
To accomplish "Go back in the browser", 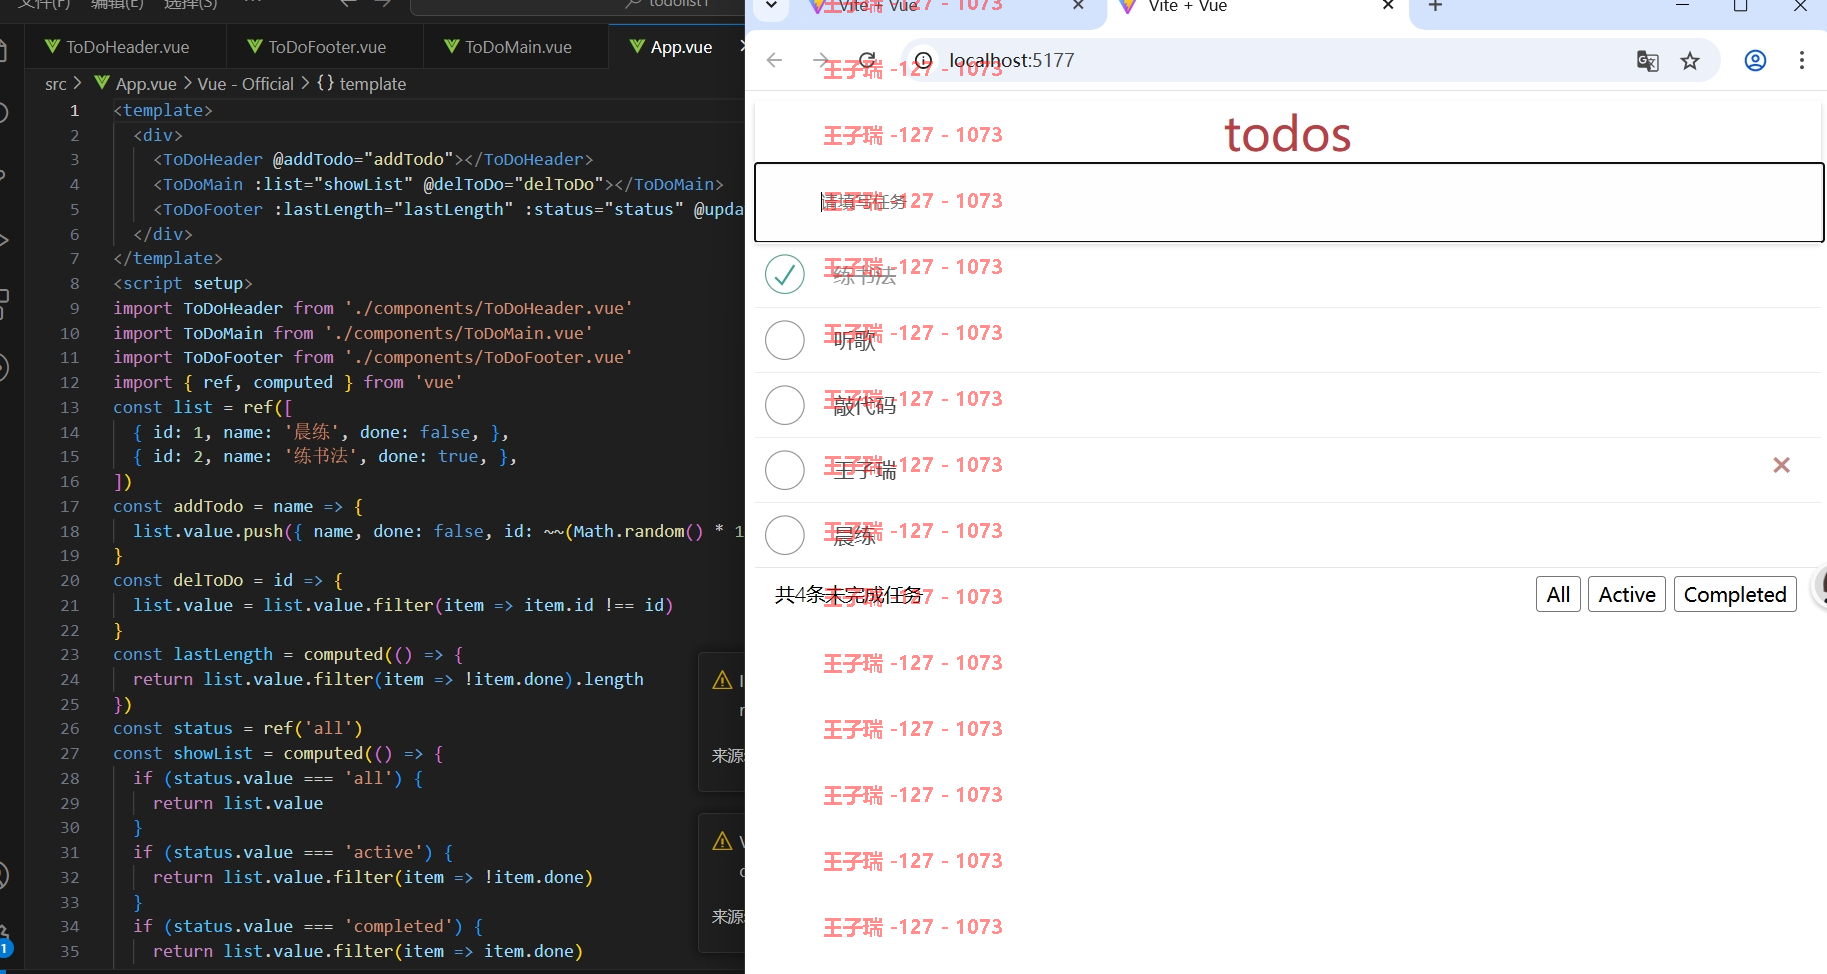I will (x=774, y=60).
